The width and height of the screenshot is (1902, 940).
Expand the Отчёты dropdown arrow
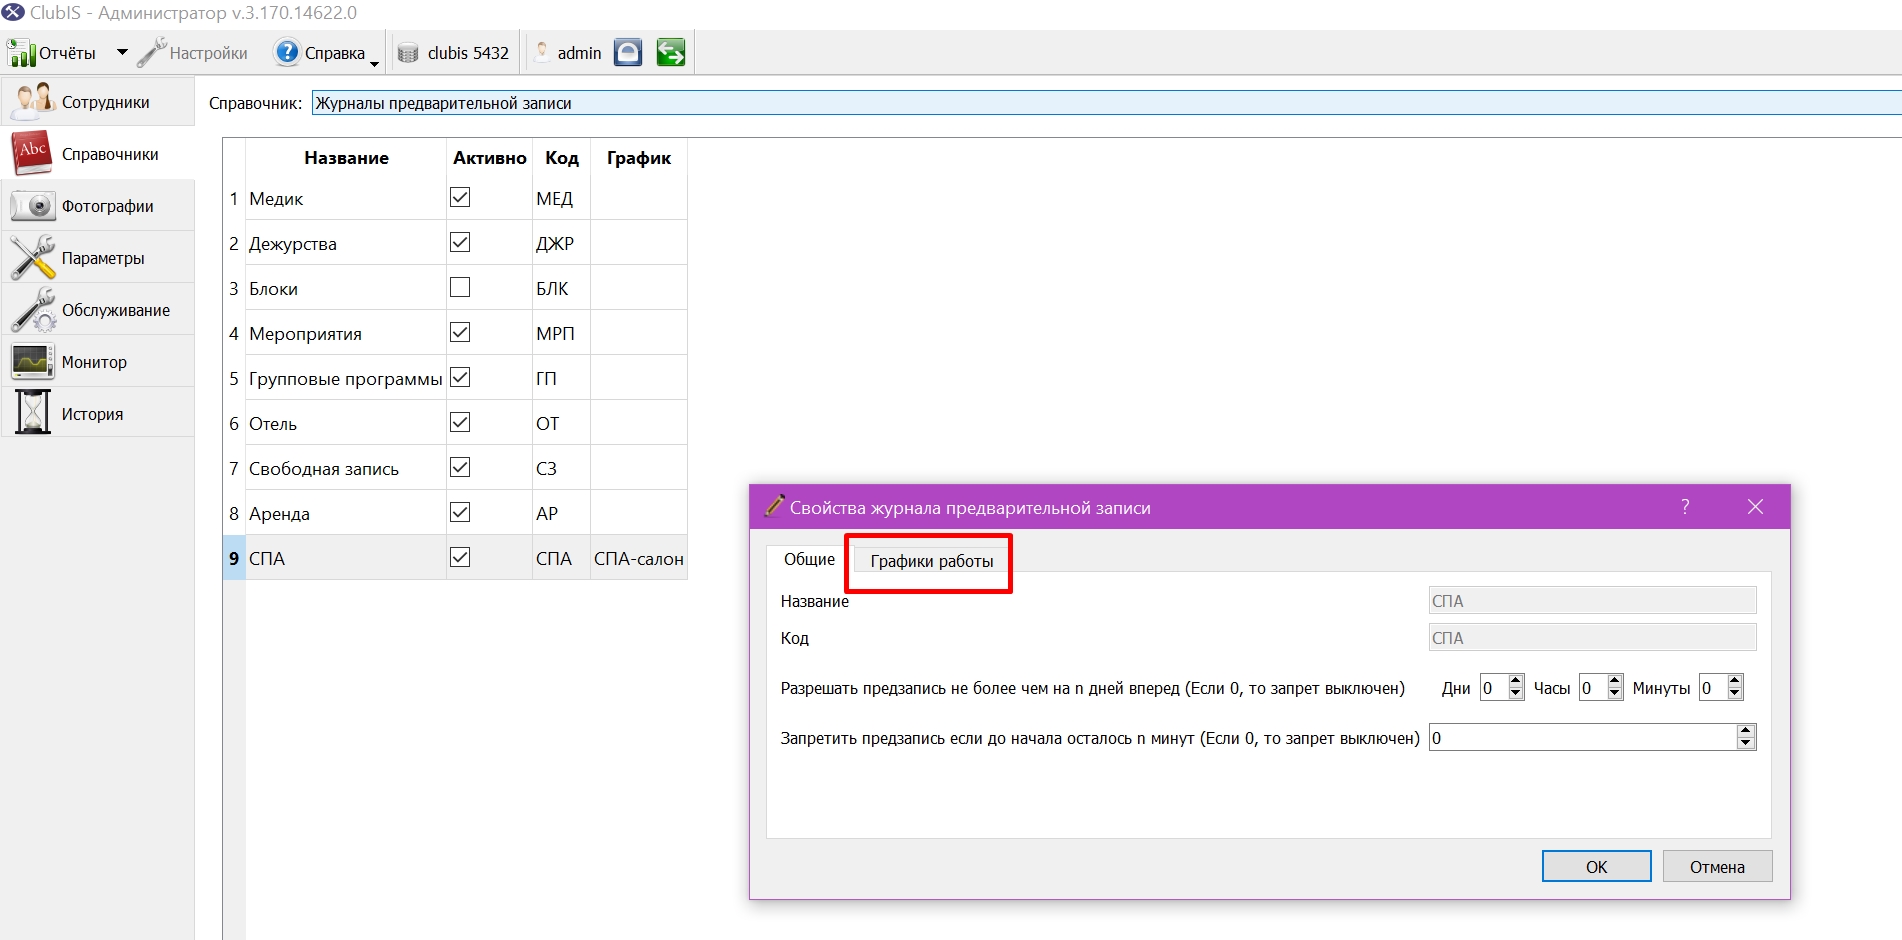click(122, 52)
